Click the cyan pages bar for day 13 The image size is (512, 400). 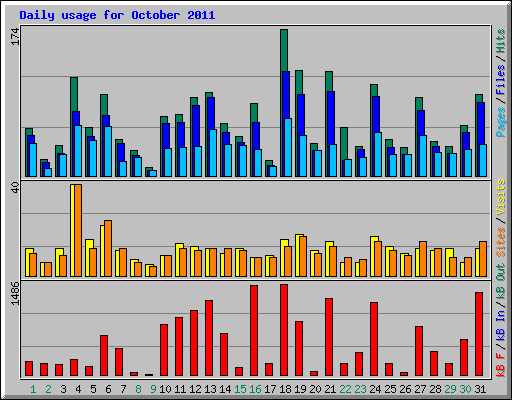tap(213, 153)
